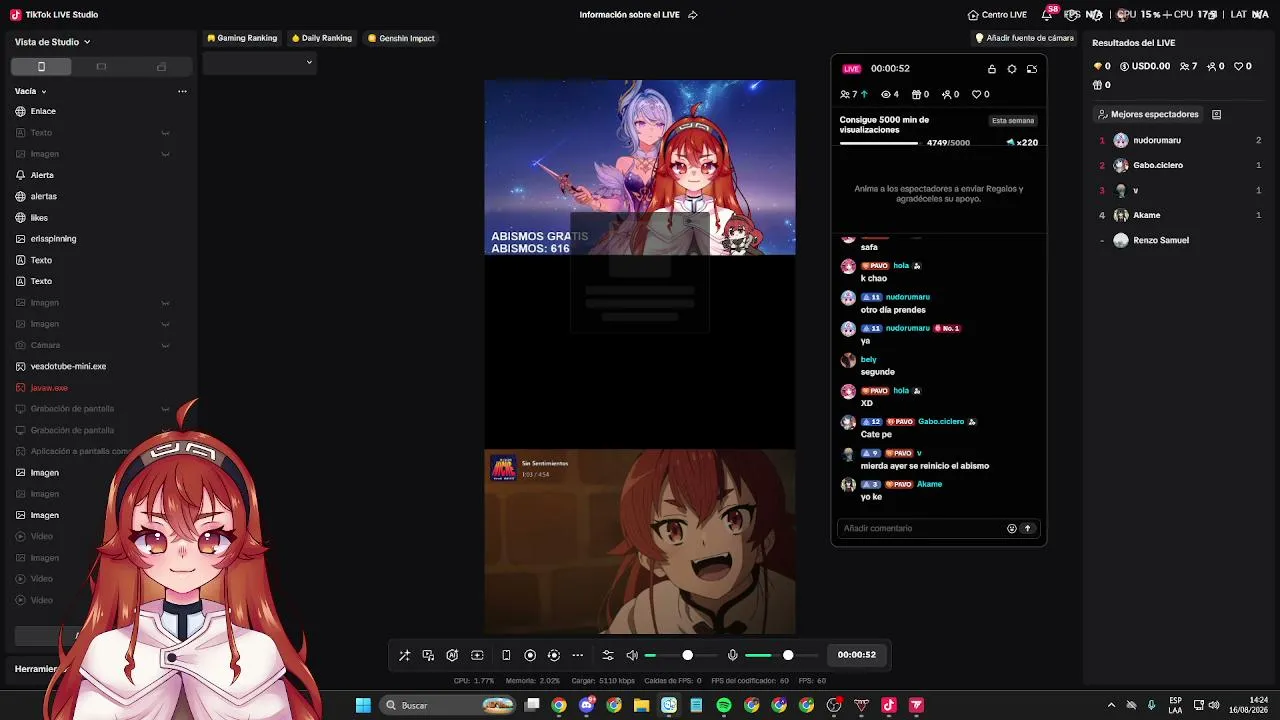The image size is (1280, 720).
Task: Open Spotify from the taskbar
Action: pos(724,705)
